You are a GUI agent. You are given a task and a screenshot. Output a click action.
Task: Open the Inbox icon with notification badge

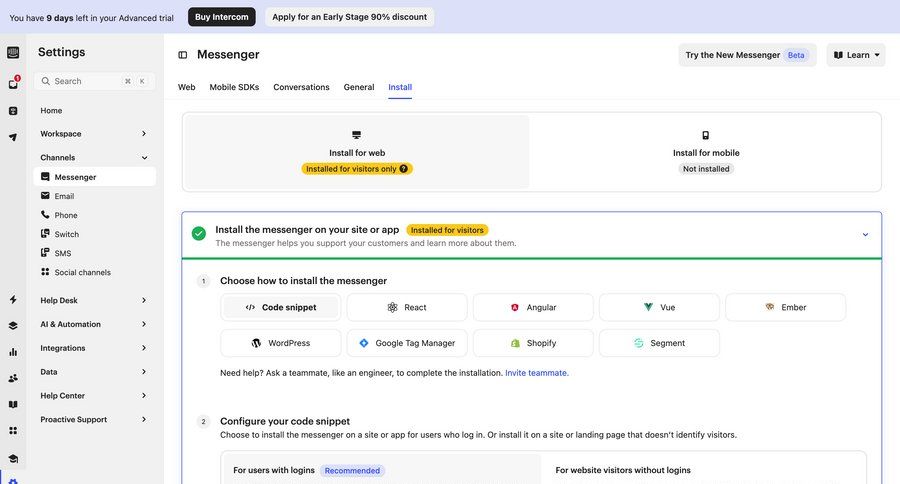pos(13,83)
